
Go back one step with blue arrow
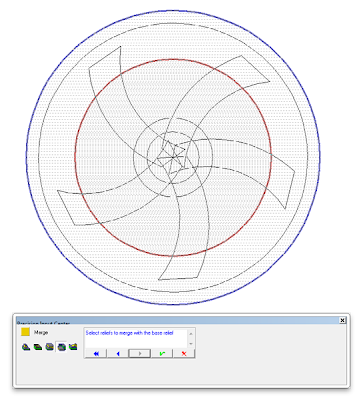pos(118,354)
